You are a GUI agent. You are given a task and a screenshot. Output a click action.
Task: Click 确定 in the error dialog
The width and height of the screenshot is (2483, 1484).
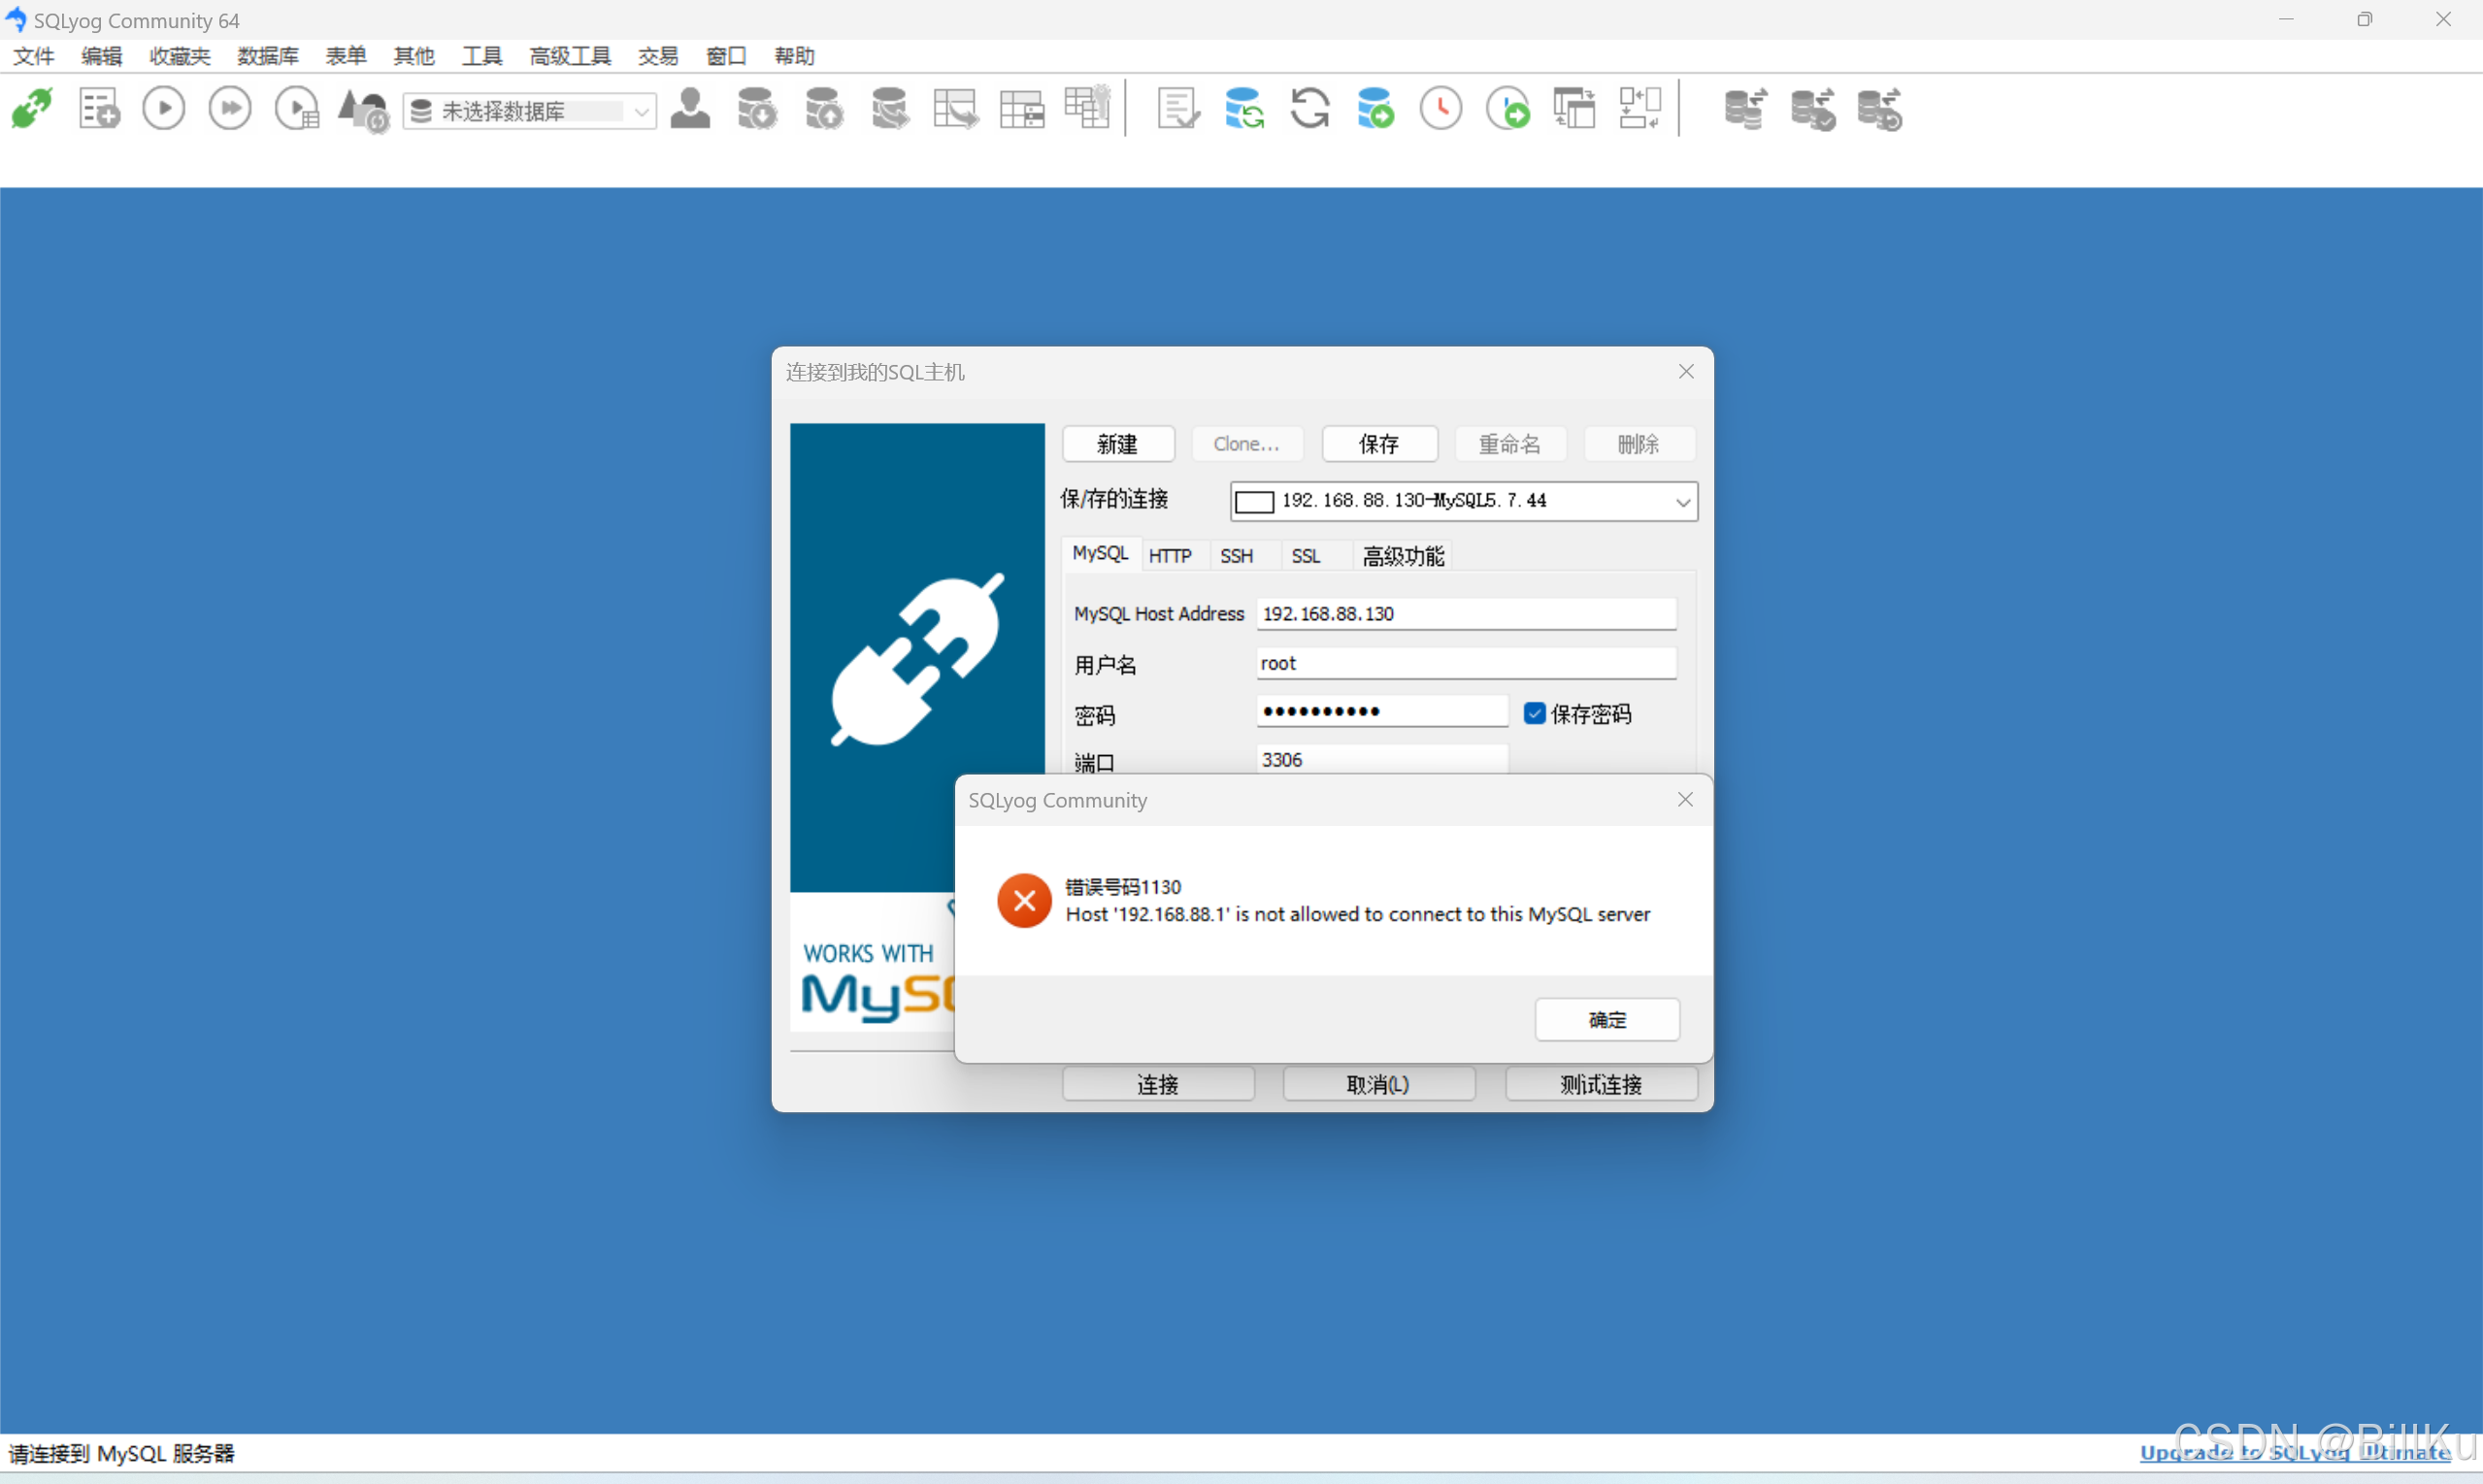(x=1607, y=1019)
